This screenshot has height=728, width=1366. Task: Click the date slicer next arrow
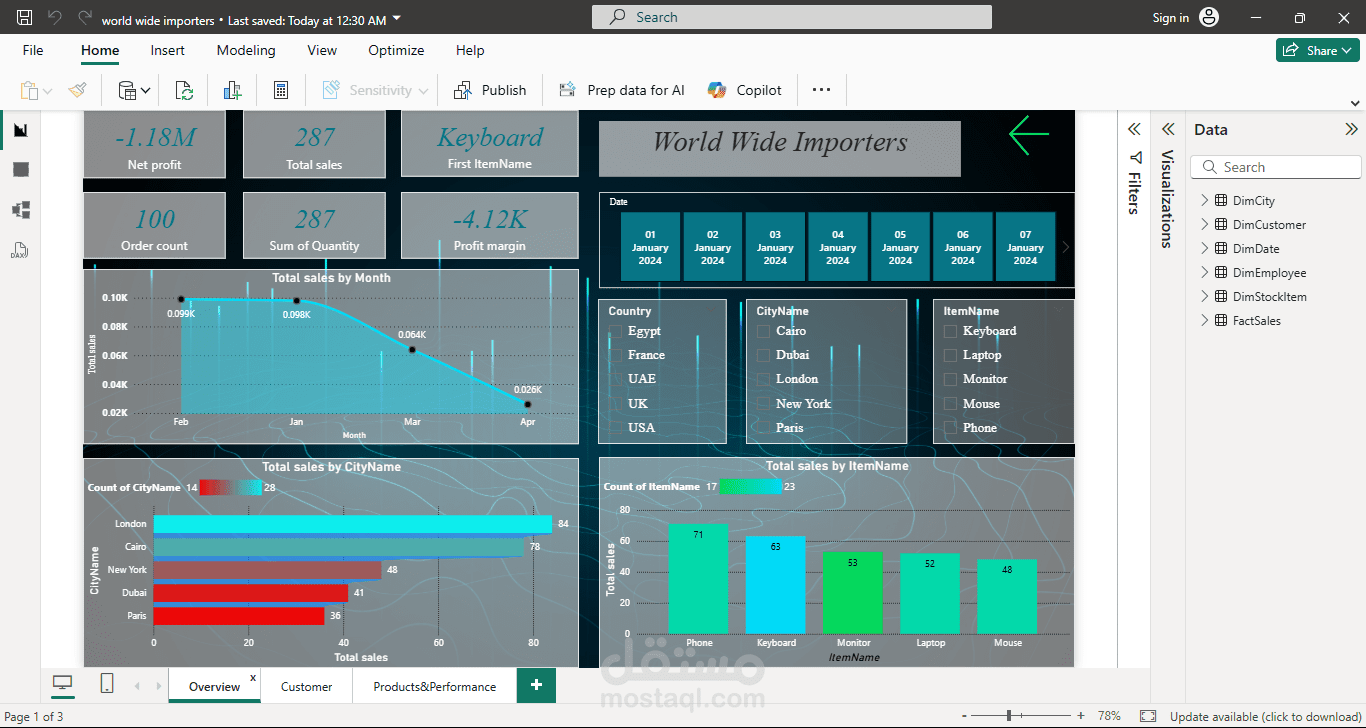coord(1066,247)
